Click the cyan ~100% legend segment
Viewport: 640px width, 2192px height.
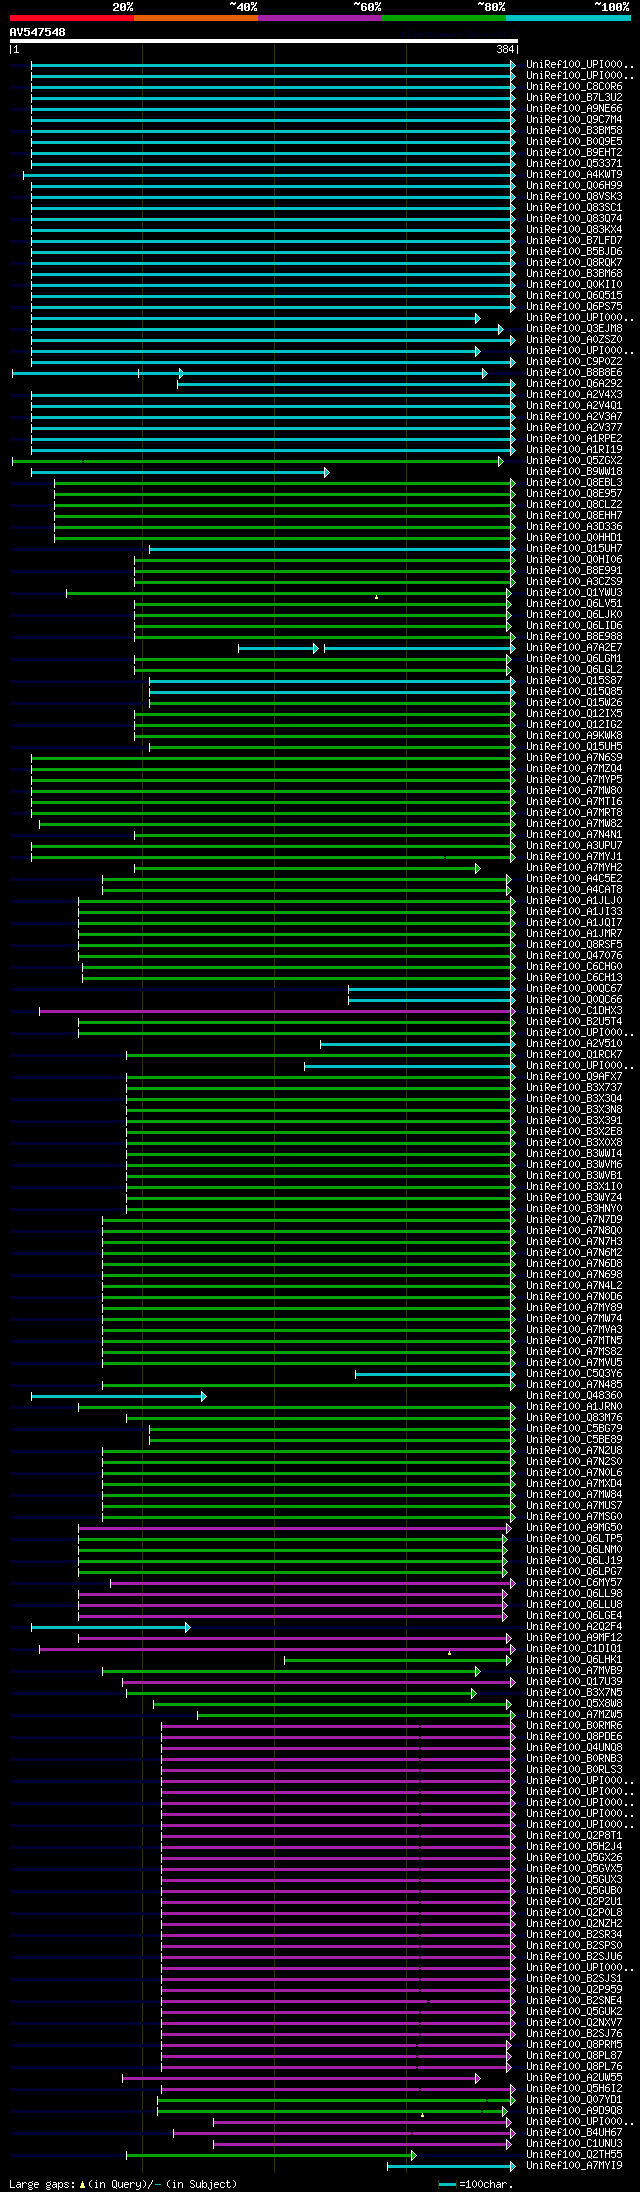coord(568,18)
